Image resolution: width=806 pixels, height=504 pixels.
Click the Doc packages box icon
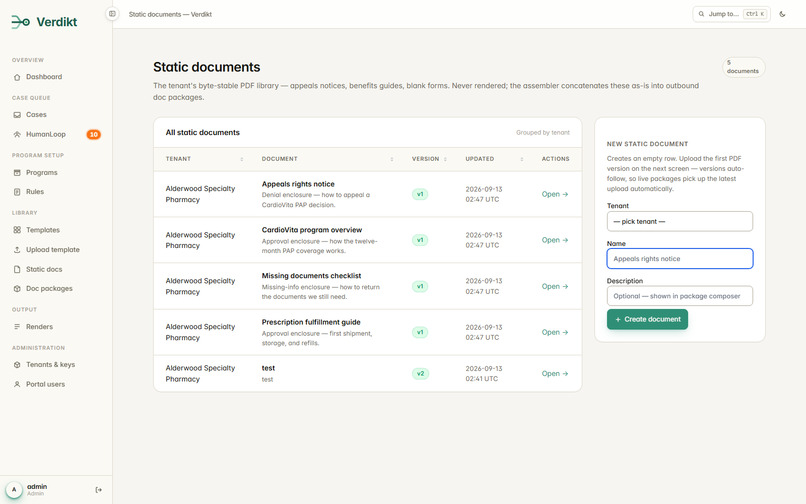click(17, 289)
